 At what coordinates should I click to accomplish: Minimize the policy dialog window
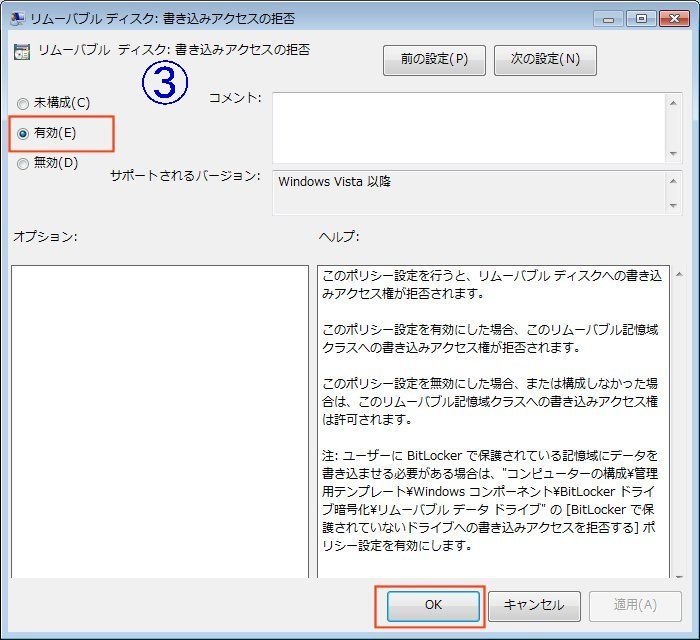click(x=608, y=19)
